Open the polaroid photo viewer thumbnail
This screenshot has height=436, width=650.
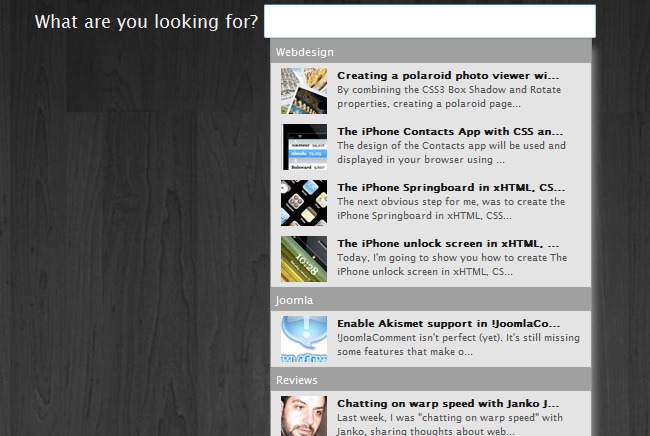pos(304,91)
